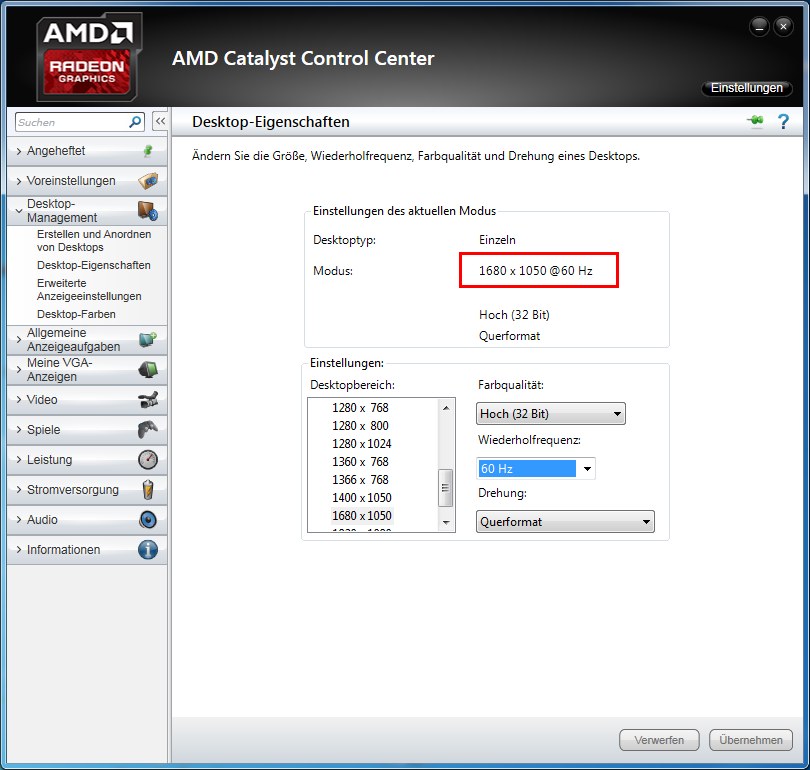Click the green pin icon beside Angeheftet
The height and width of the screenshot is (770, 810).
click(148, 151)
